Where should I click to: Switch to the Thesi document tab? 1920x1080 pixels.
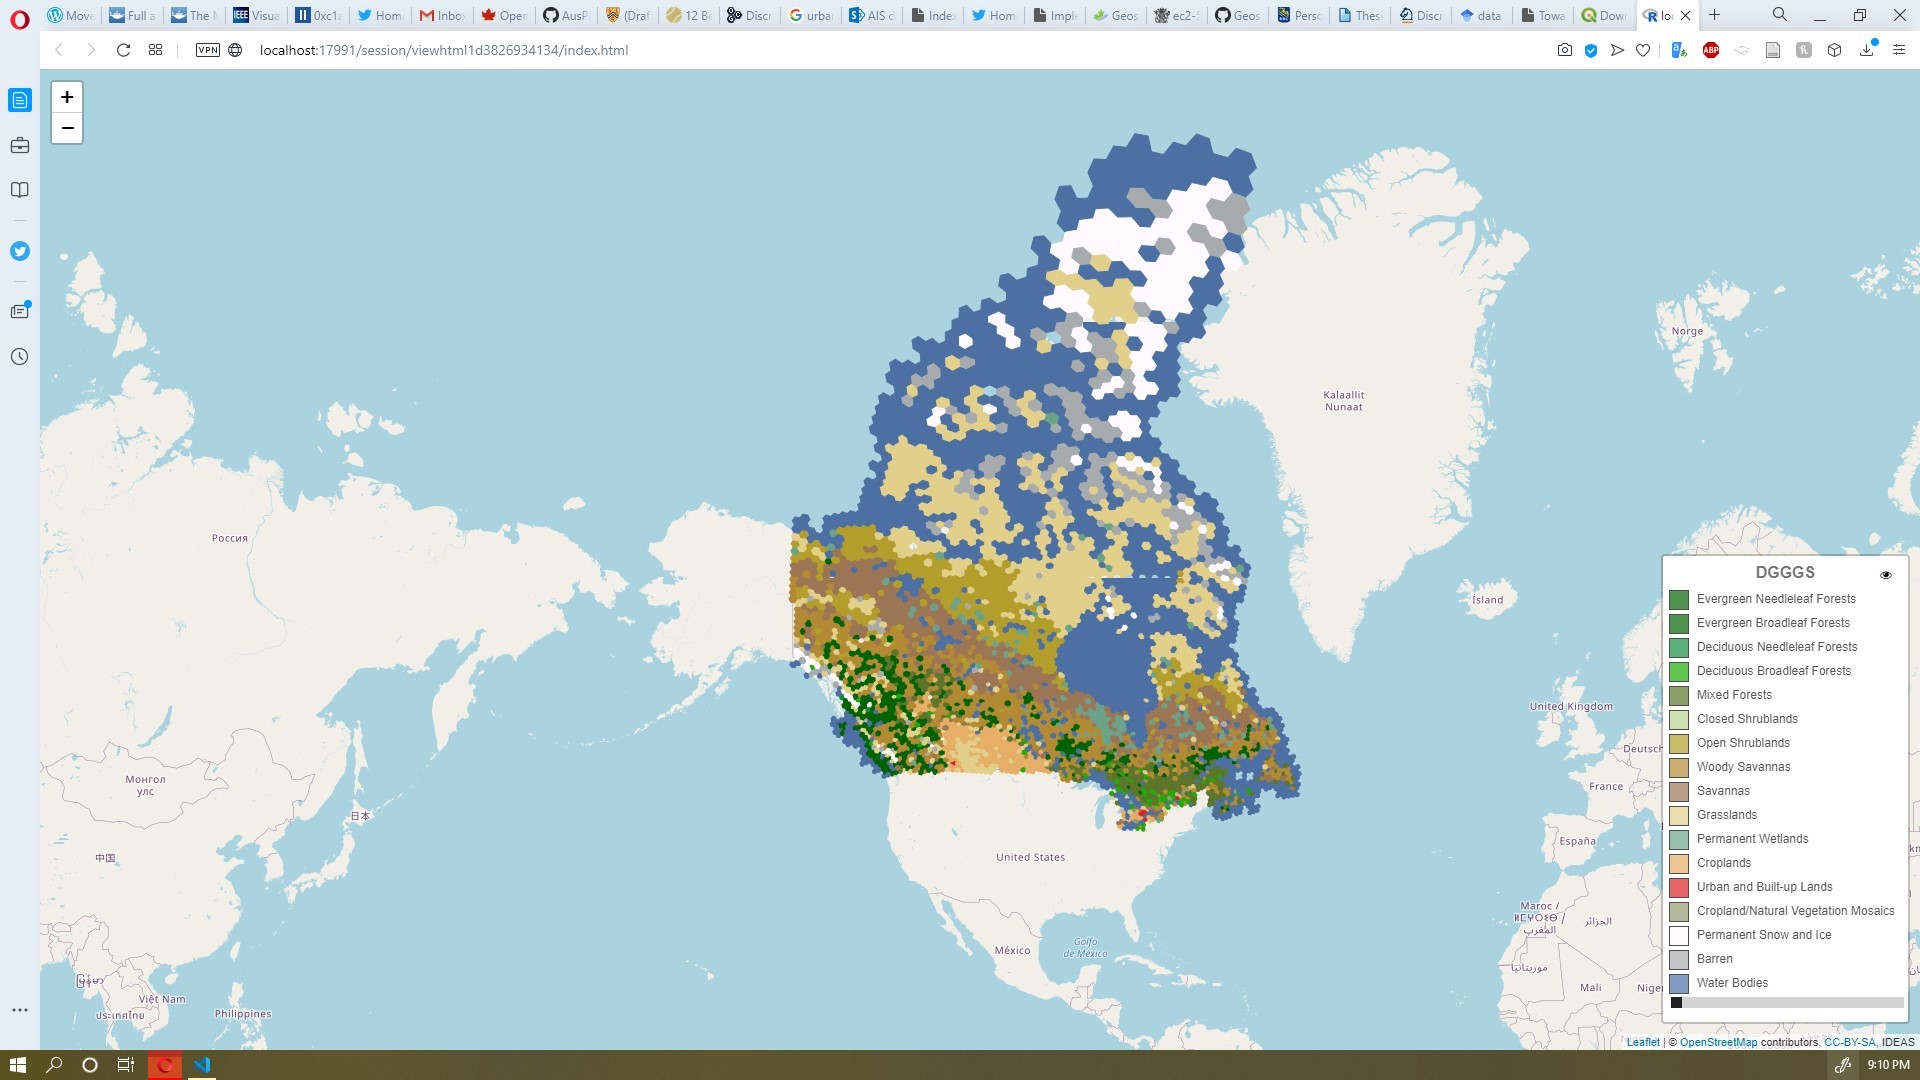point(1360,15)
